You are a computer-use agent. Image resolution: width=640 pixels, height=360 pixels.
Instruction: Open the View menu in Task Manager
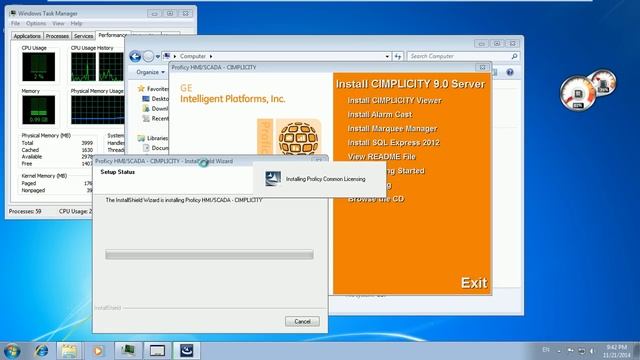[58, 24]
